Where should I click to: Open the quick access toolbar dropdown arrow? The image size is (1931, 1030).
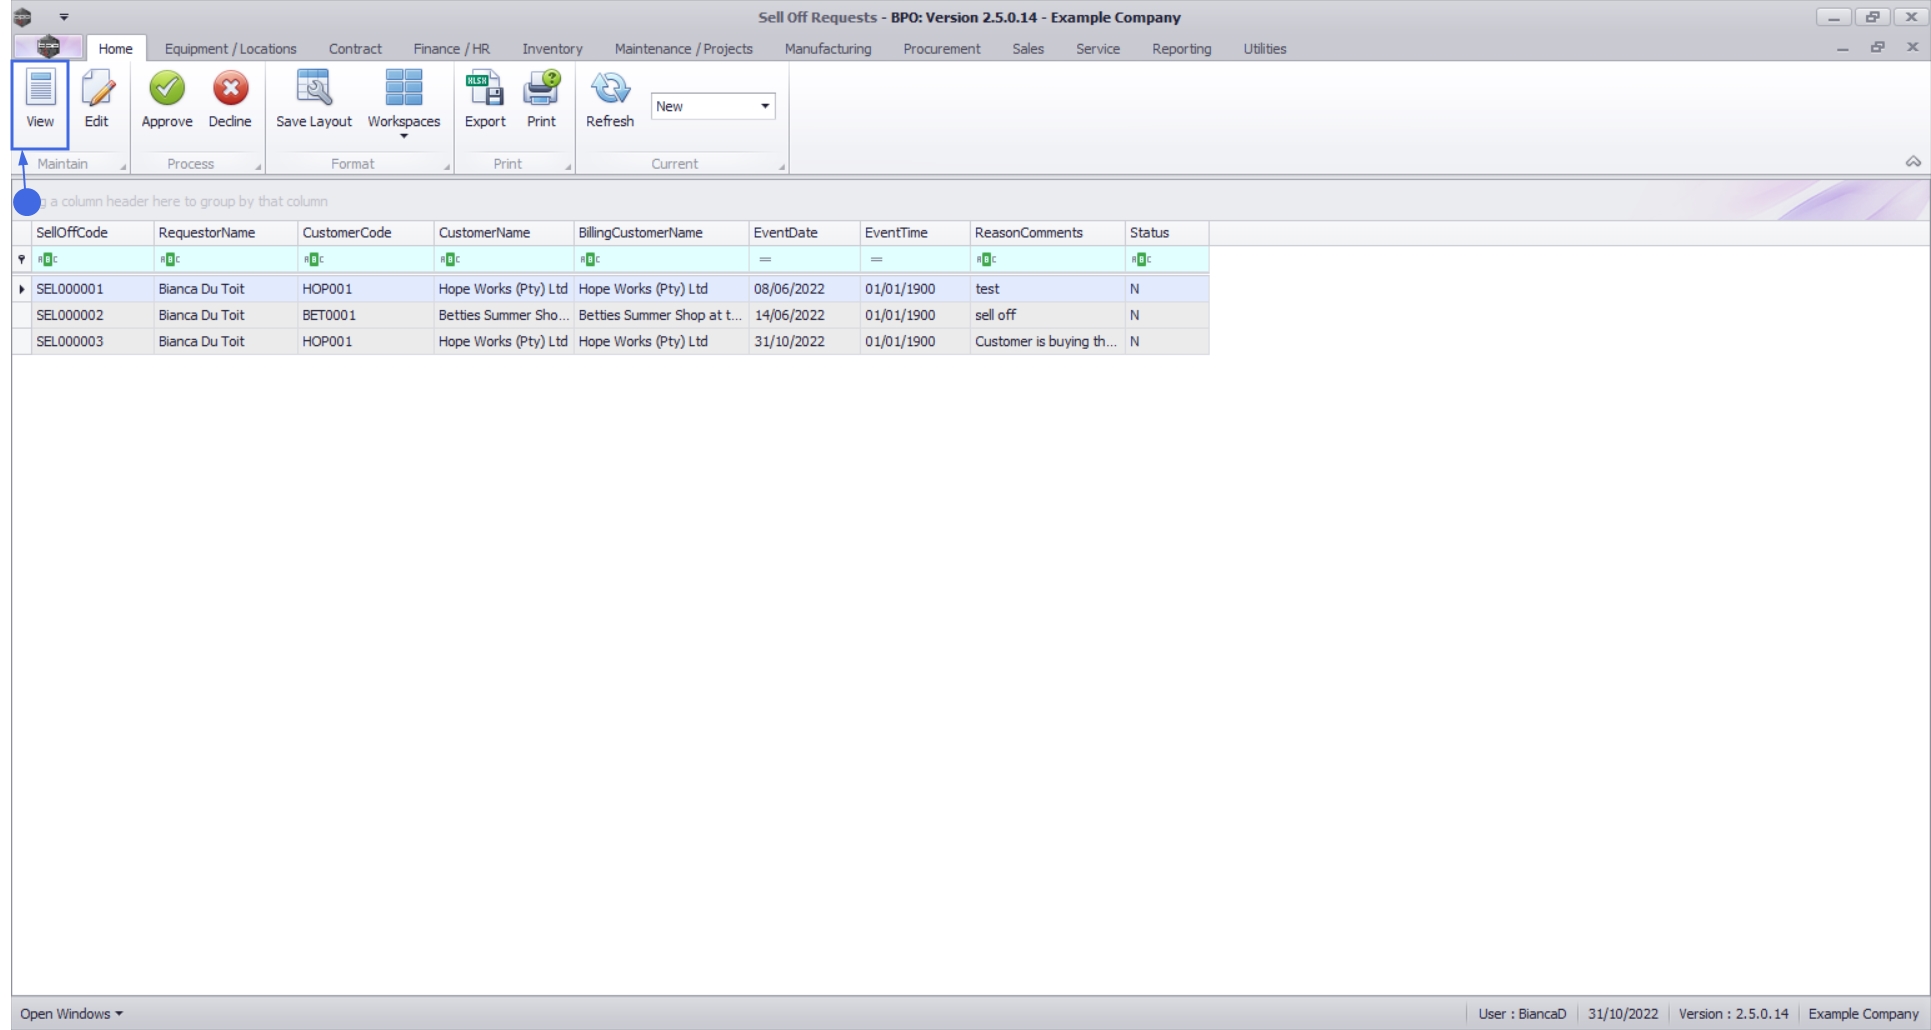(x=64, y=17)
